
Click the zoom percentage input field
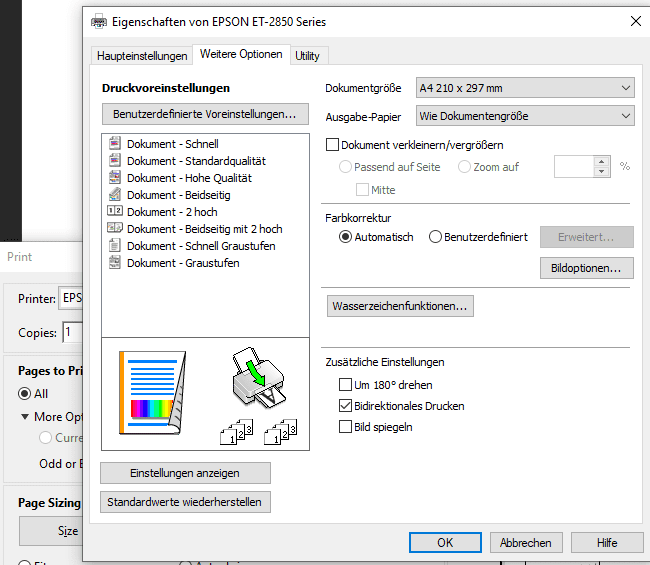tap(574, 167)
